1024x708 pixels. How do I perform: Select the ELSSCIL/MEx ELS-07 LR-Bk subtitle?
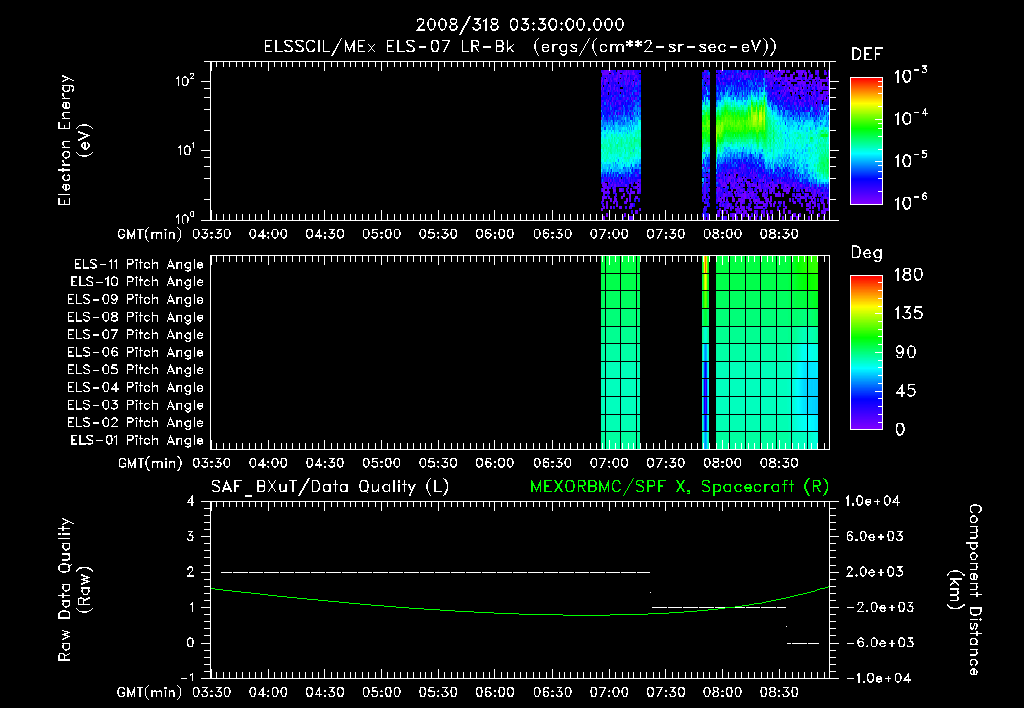520,47
